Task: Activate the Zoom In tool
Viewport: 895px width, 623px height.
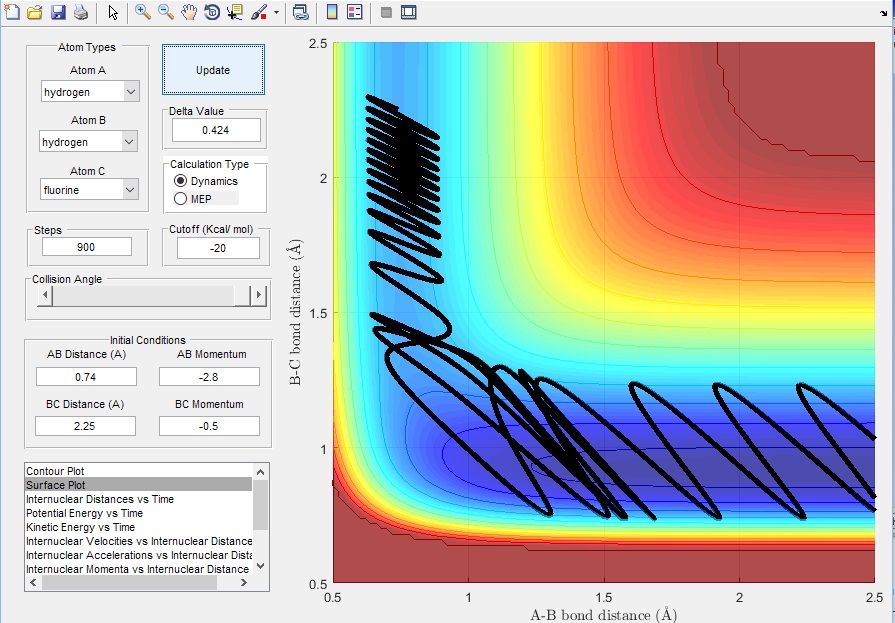Action: click(143, 12)
